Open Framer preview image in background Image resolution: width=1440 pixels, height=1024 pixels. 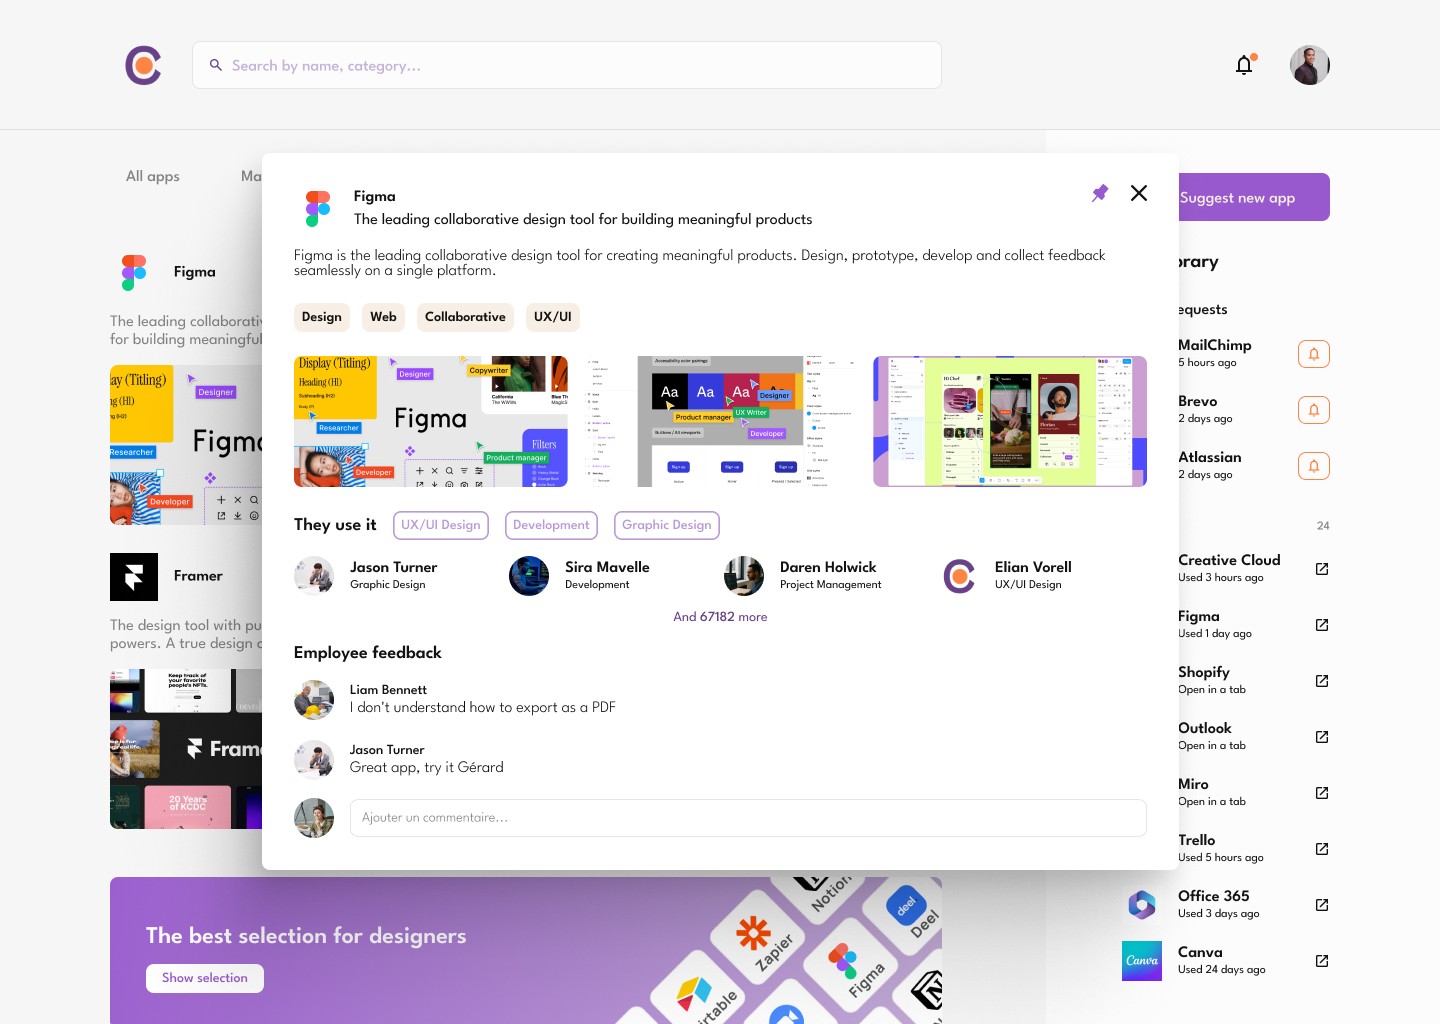click(x=186, y=749)
